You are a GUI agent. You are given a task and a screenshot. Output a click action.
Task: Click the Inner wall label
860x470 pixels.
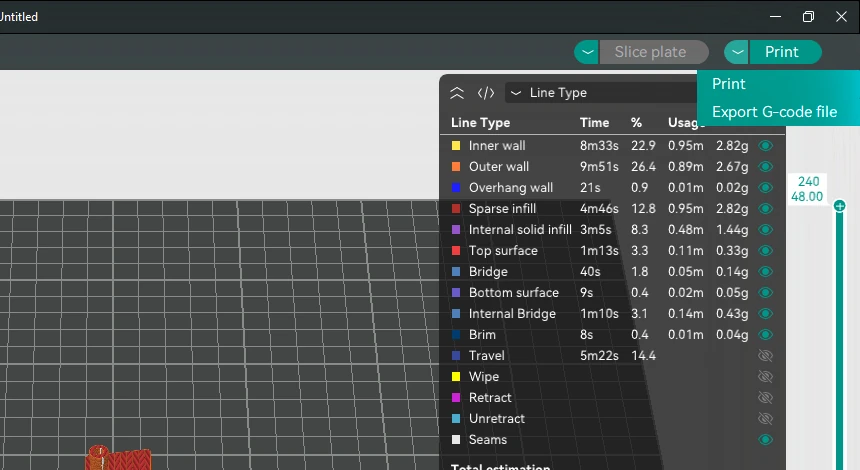pos(497,145)
